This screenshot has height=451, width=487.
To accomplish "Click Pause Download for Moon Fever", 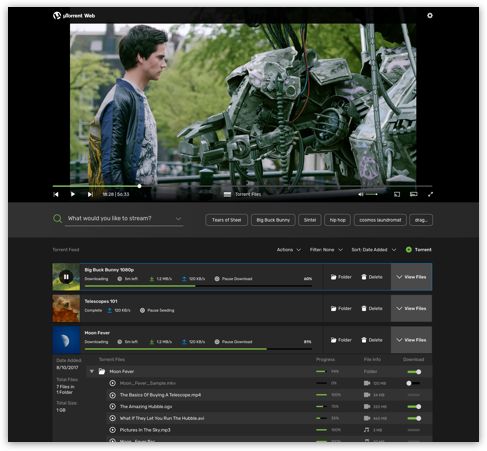I will 233,342.
